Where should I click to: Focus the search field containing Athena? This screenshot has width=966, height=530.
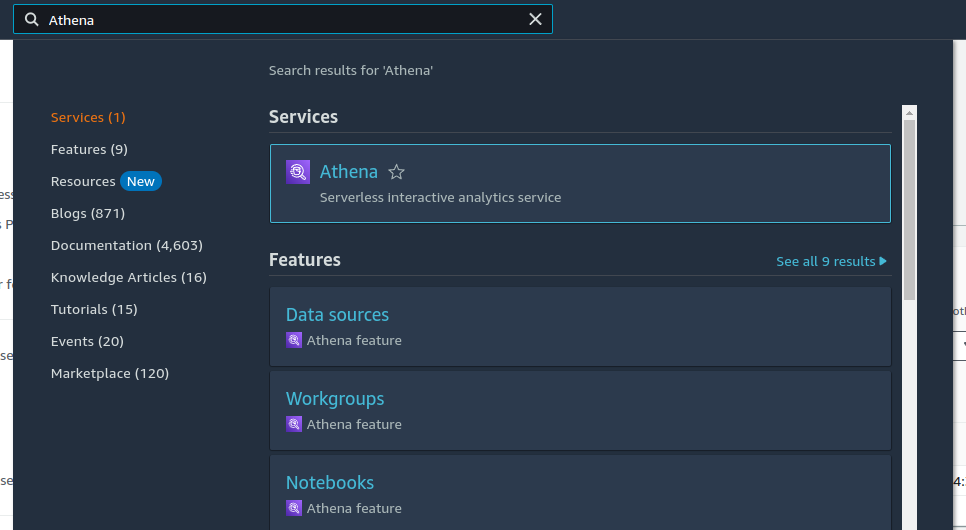(283, 19)
